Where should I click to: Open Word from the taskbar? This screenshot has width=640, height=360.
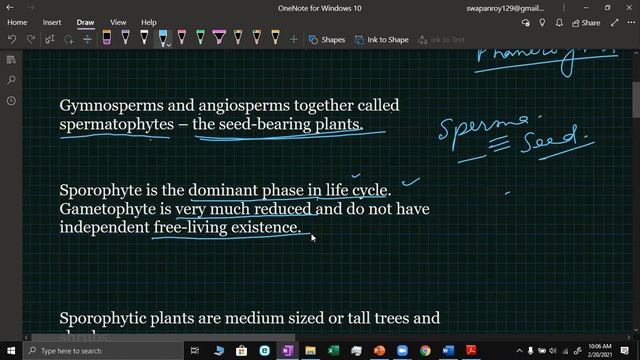tap(448, 351)
